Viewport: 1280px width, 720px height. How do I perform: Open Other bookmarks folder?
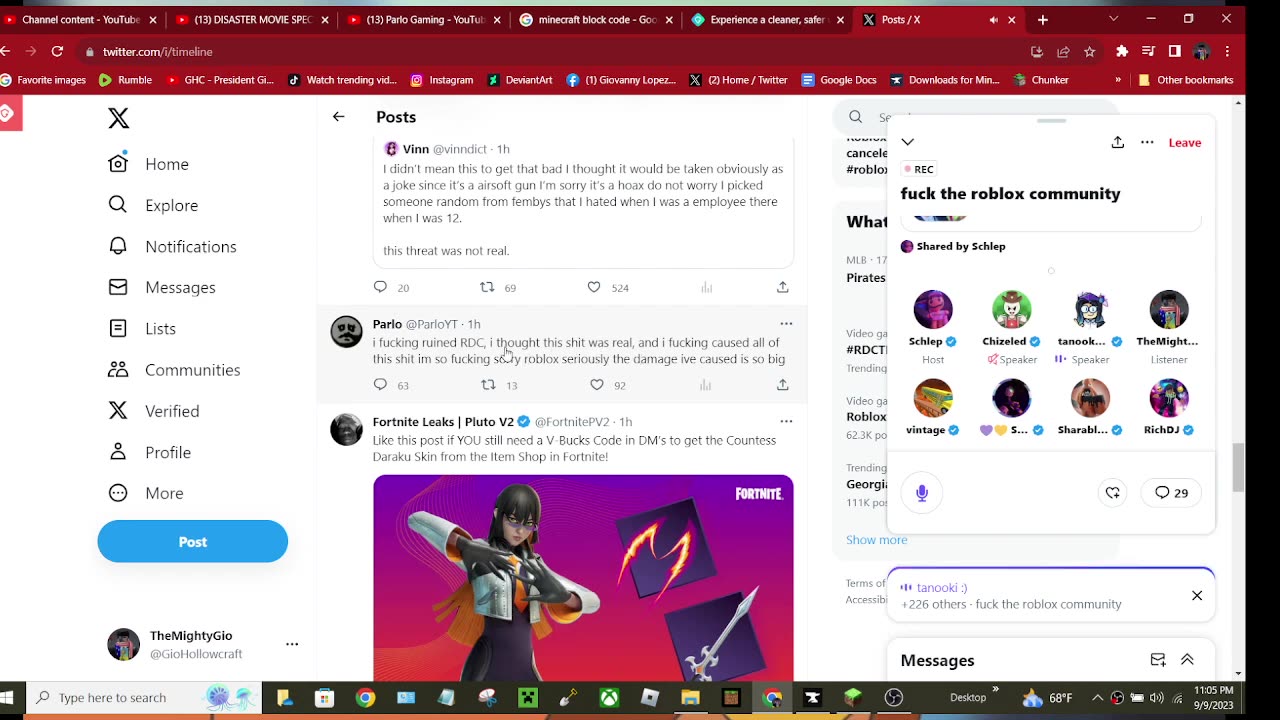1185,80
